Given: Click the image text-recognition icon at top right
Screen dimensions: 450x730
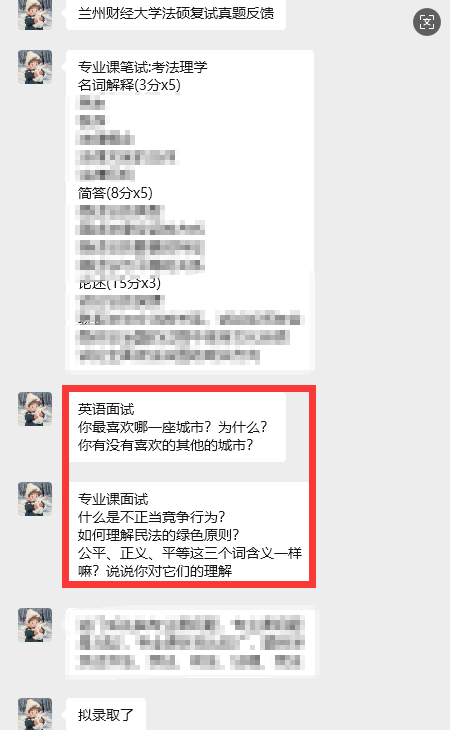Looking at the screenshot, I should click(x=426, y=22).
